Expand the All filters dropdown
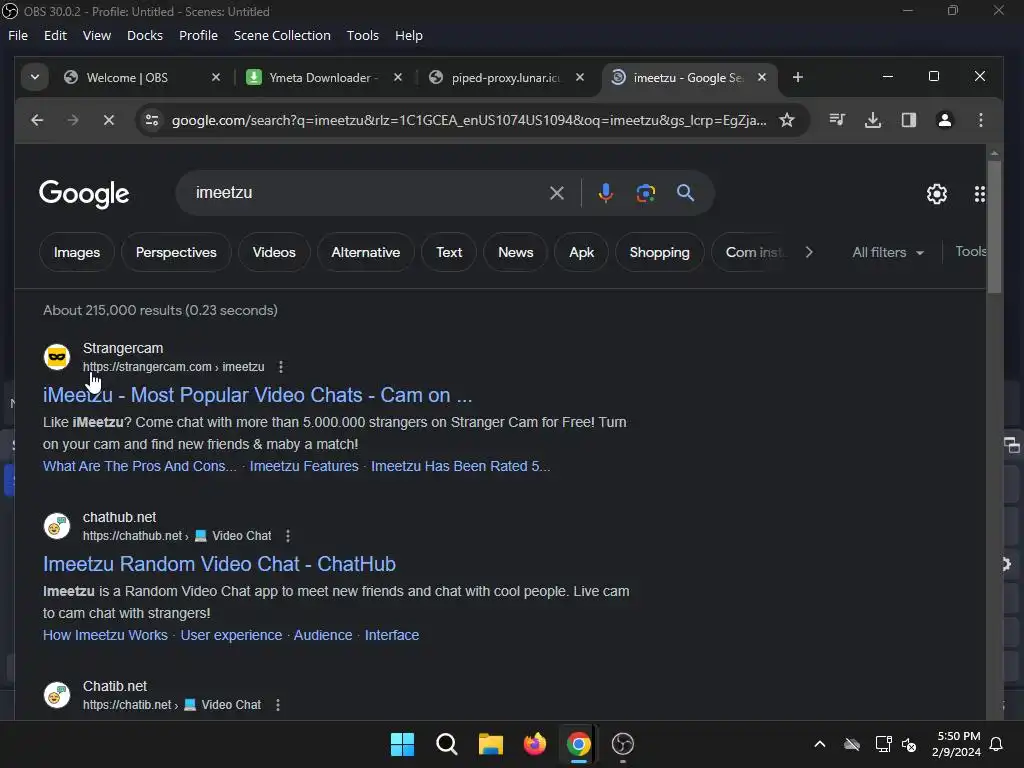Viewport: 1024px width, 768px height. click(888, 252)
